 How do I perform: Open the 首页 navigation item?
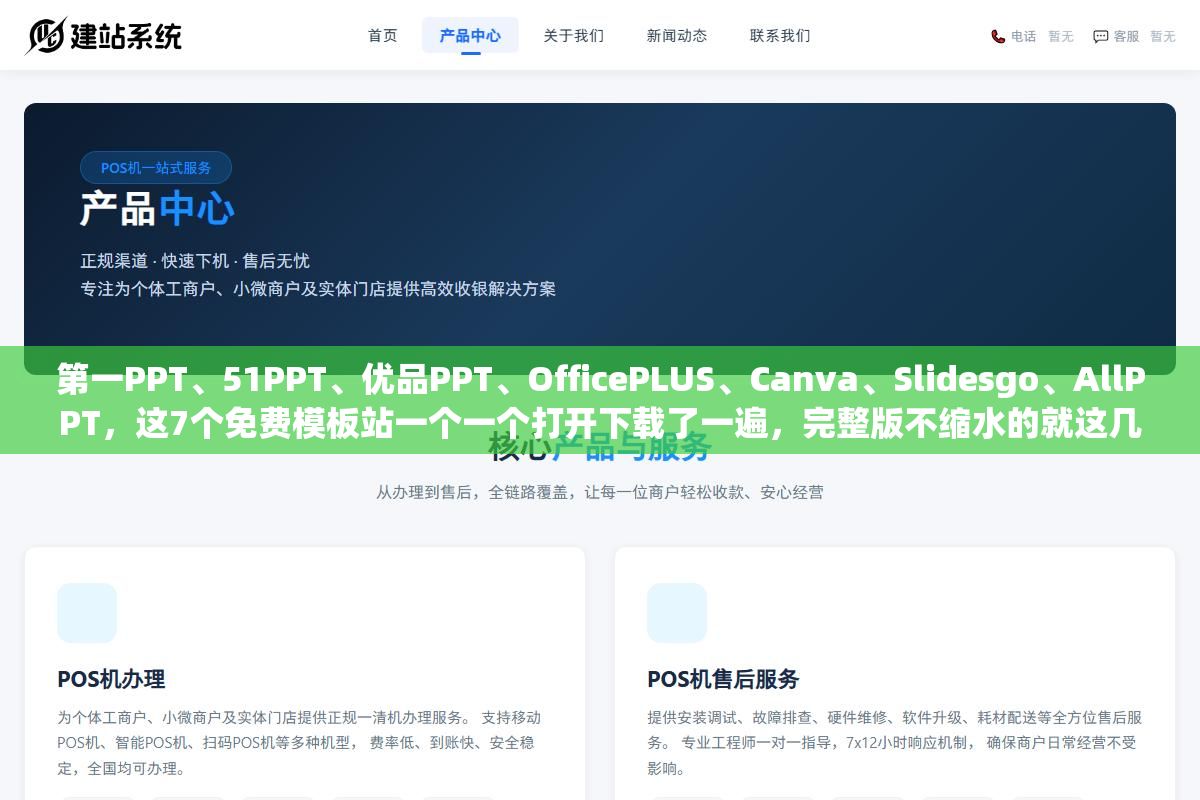[383, 35]
